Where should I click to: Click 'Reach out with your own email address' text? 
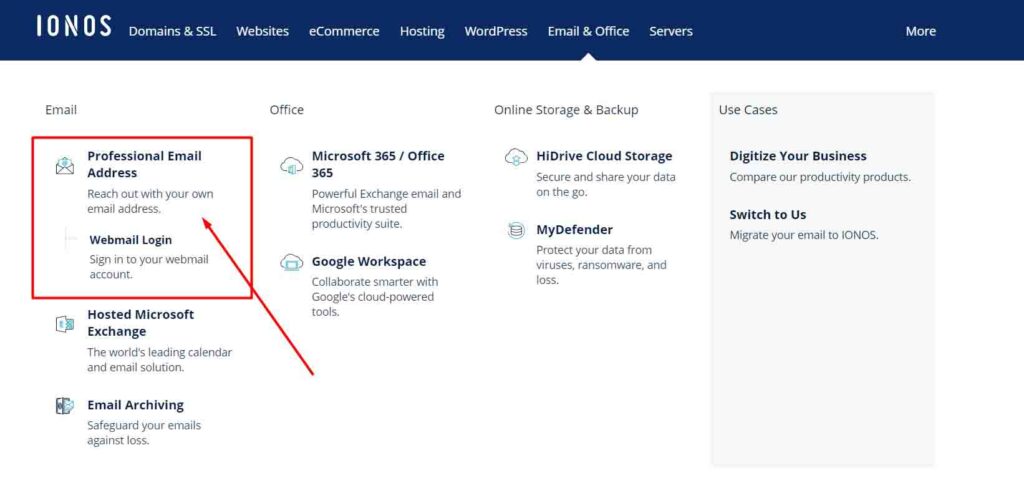point(150,202)
